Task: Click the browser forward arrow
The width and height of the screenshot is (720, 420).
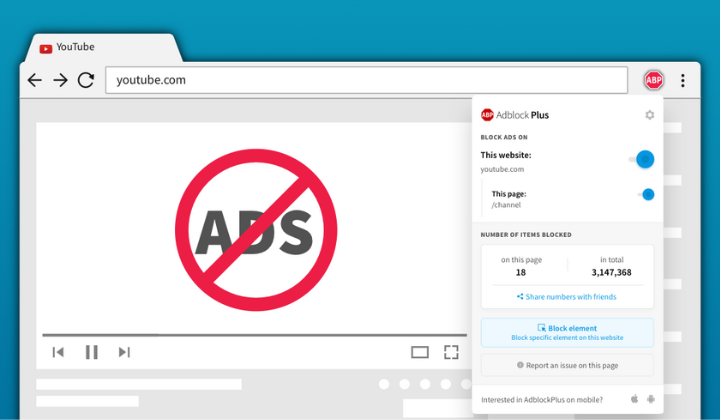Action: click(60, 80)
